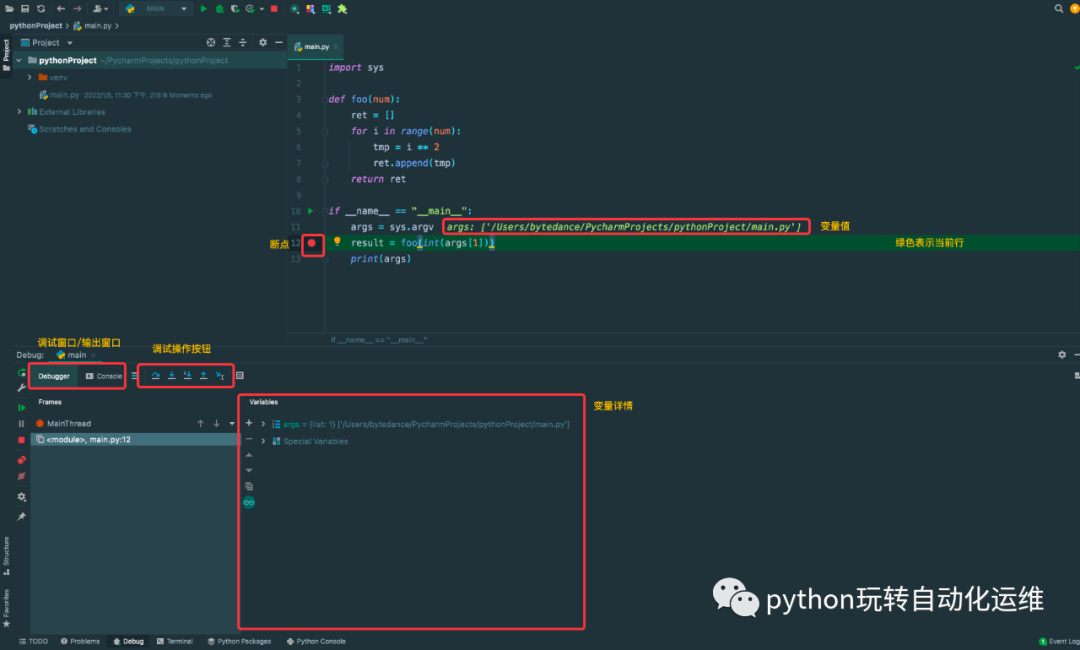The width and height of the screenshot is (1080, 650).
Task: Open the Python Console tool window
Action: point(316,641)
